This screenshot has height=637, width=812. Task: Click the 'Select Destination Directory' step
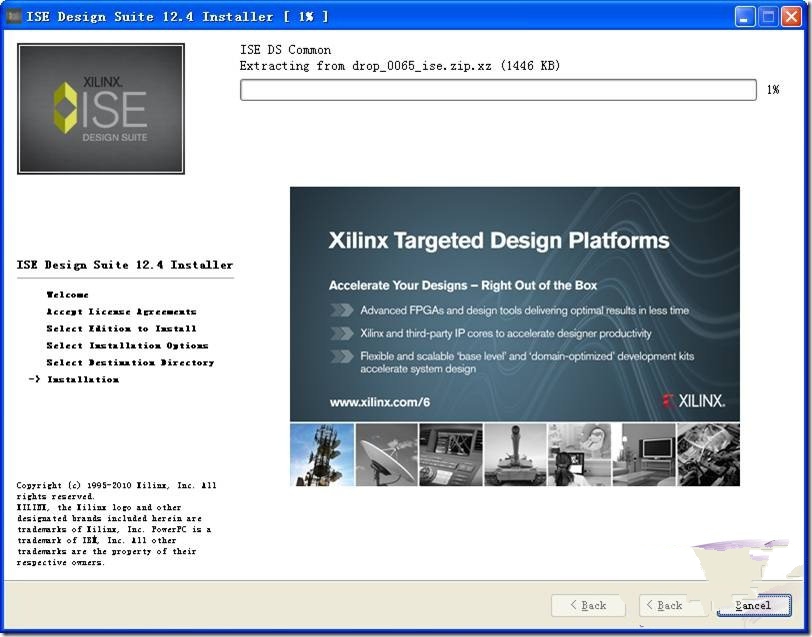(130, 363)
